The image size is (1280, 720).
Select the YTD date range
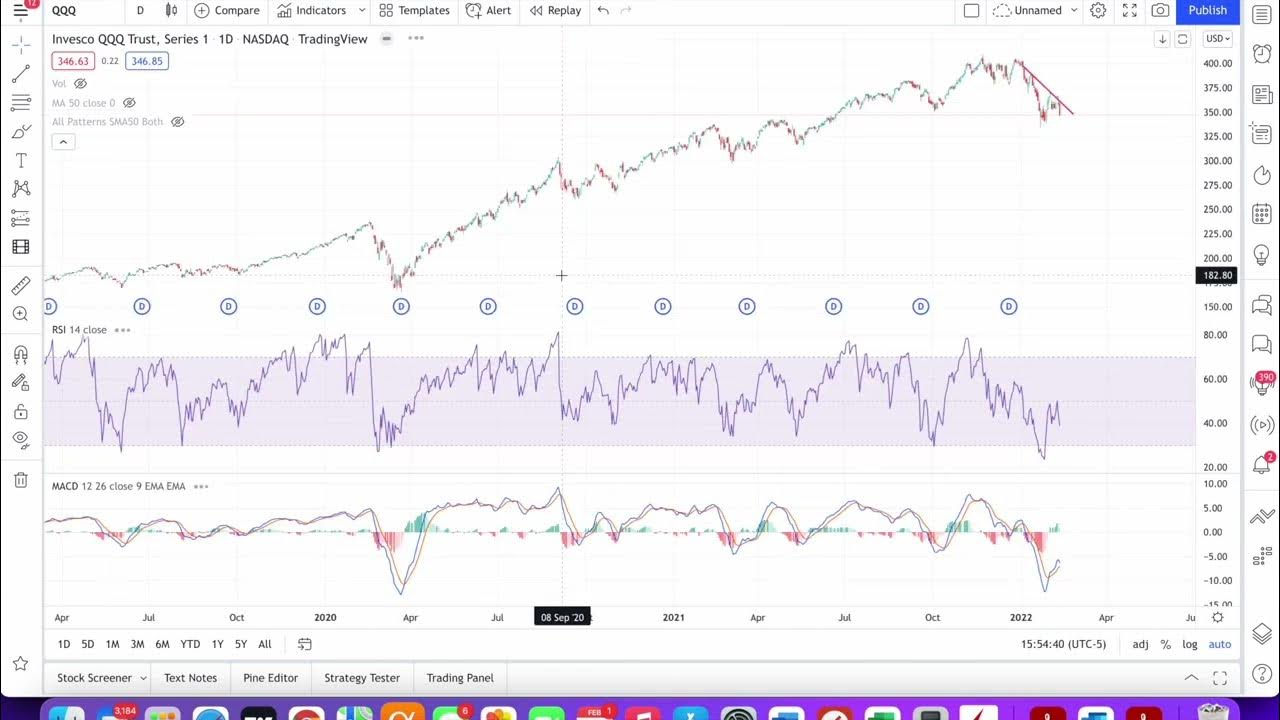pyautogui.click(x=190, y=644)
